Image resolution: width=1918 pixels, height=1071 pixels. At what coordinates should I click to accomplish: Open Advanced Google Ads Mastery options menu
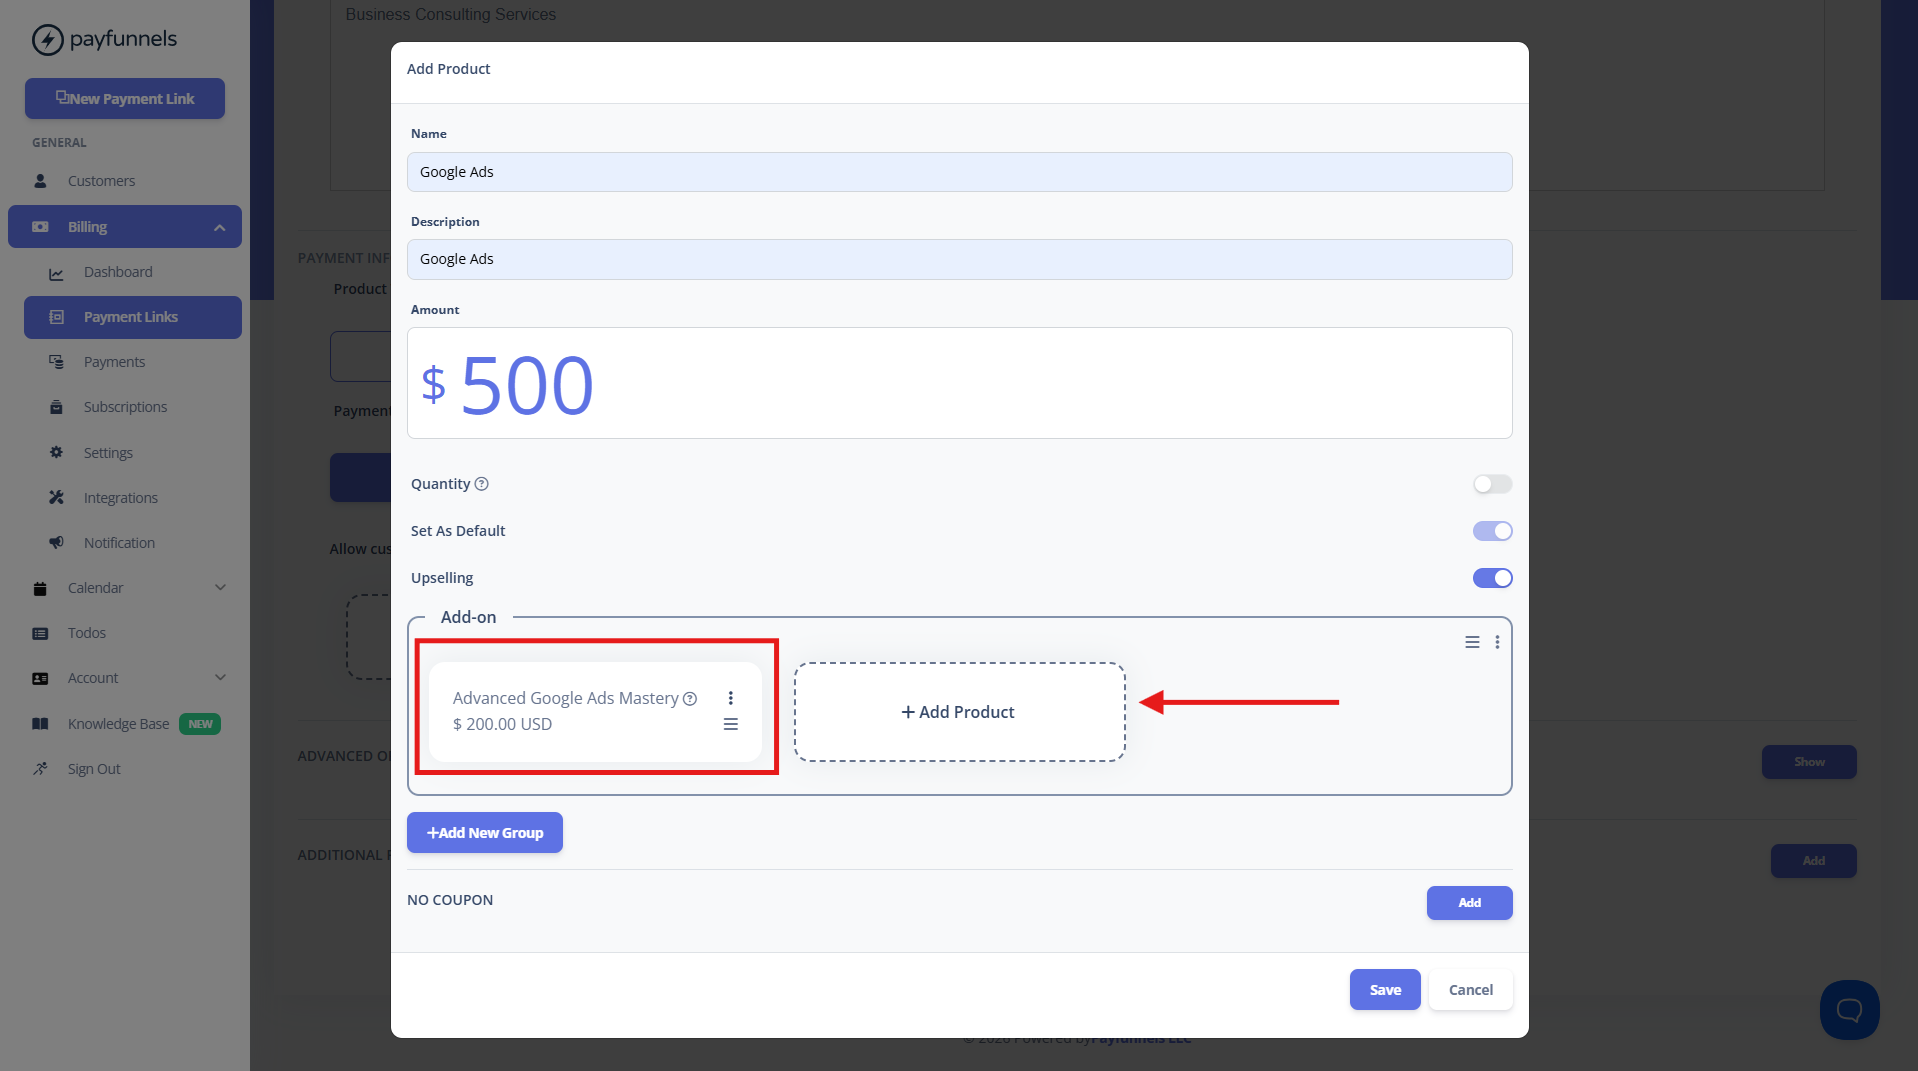(731, 698)
